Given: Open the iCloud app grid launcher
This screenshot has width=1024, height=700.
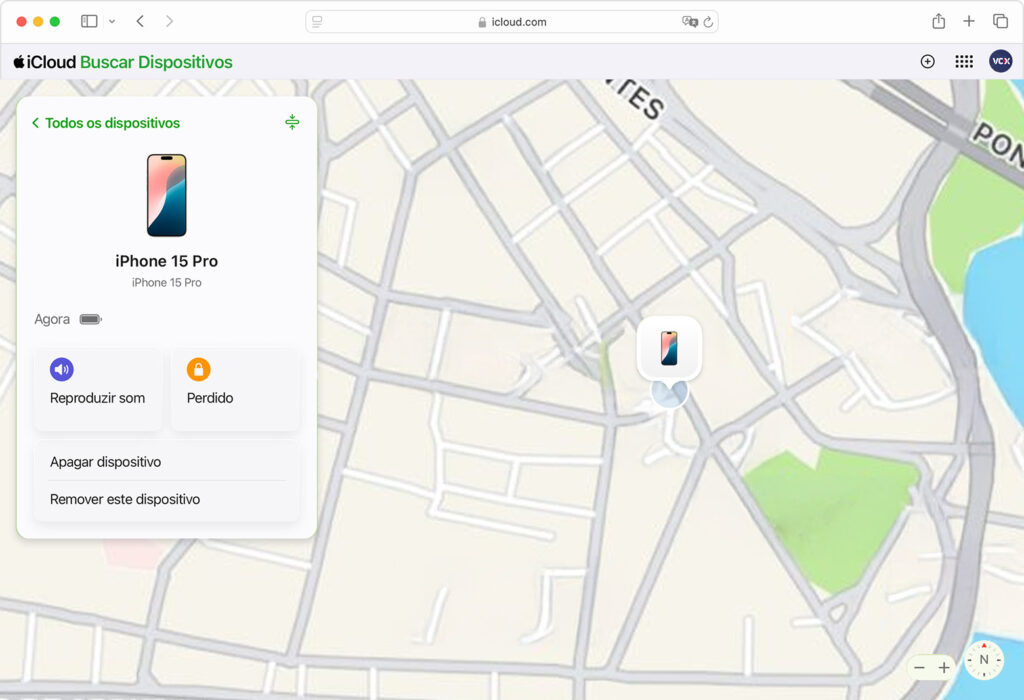Looking at the screenshot, I should (x=963, y=61).
